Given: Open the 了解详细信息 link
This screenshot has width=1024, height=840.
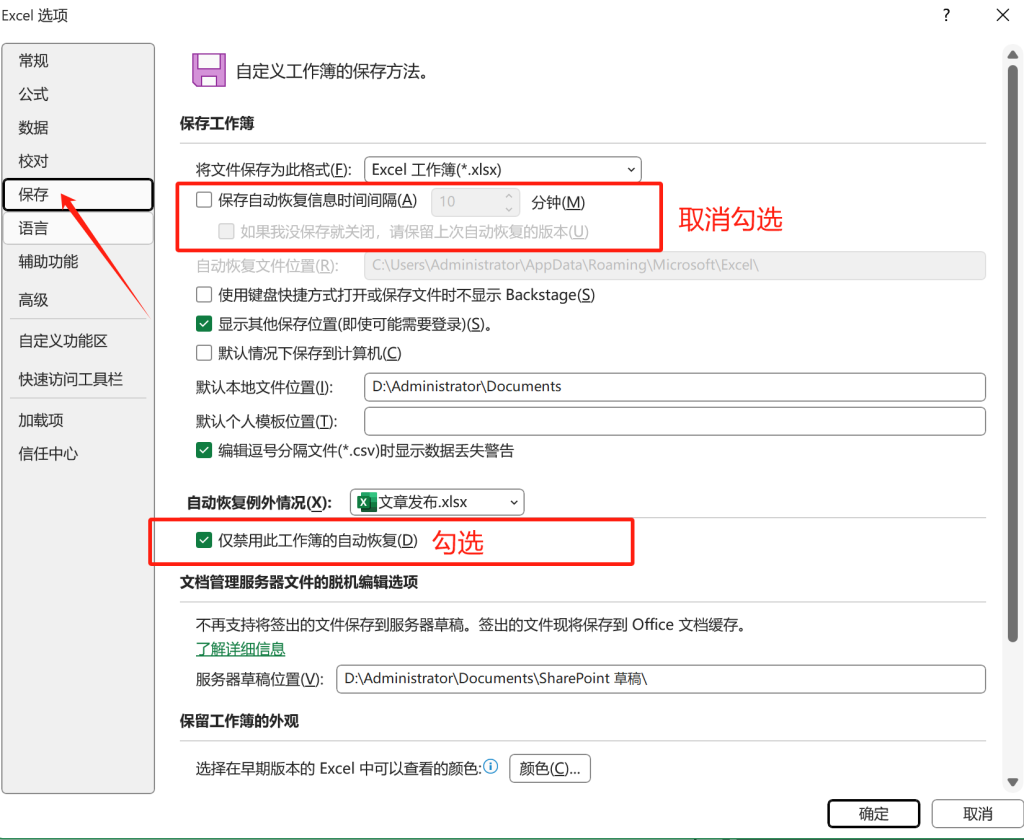Looking at the screenshot, I should (240, 649).
